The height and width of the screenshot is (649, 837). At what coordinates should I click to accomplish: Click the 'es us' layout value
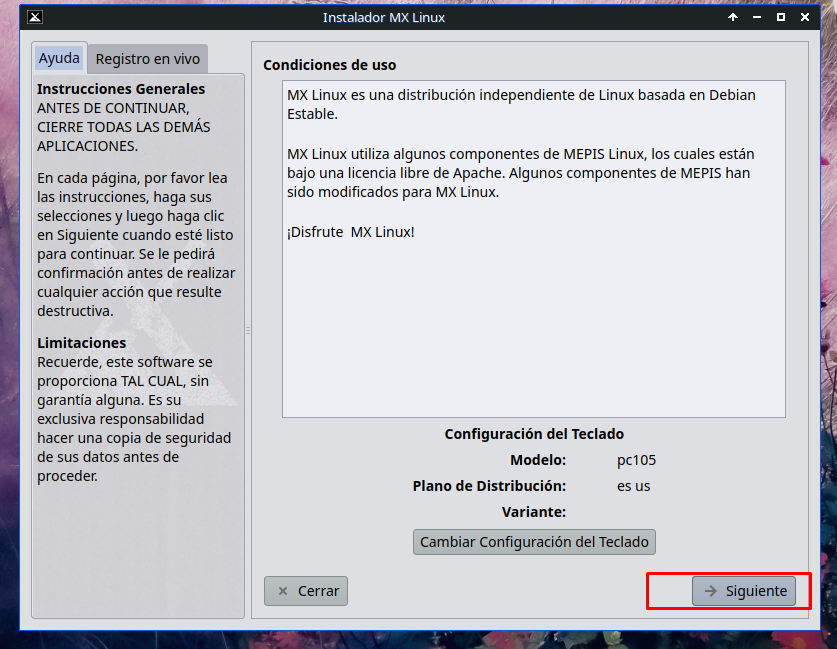click(x=634, y=486)
